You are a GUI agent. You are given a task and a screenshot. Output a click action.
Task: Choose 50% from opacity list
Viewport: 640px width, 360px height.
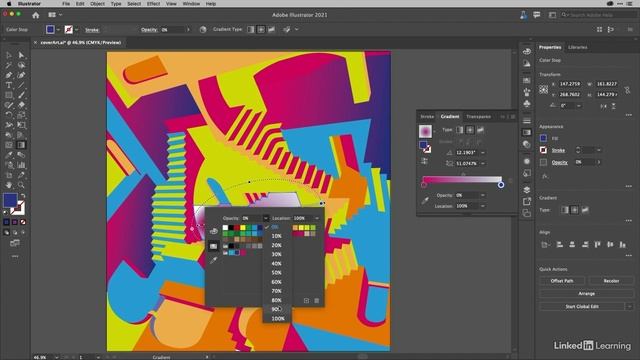click(277, 273)
